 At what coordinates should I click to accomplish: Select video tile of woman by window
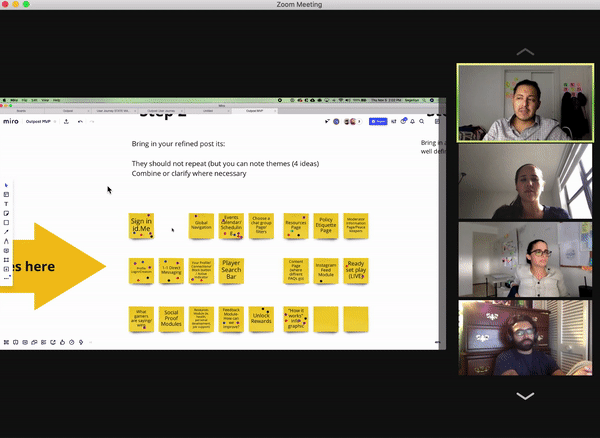tap(525, 181)
